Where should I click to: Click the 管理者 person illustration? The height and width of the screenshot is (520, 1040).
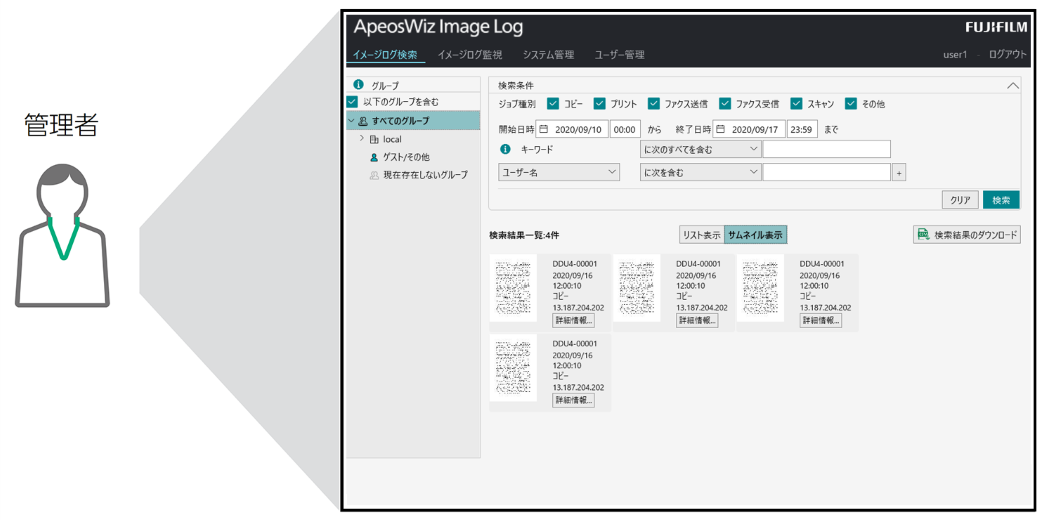tap(62, 235)
